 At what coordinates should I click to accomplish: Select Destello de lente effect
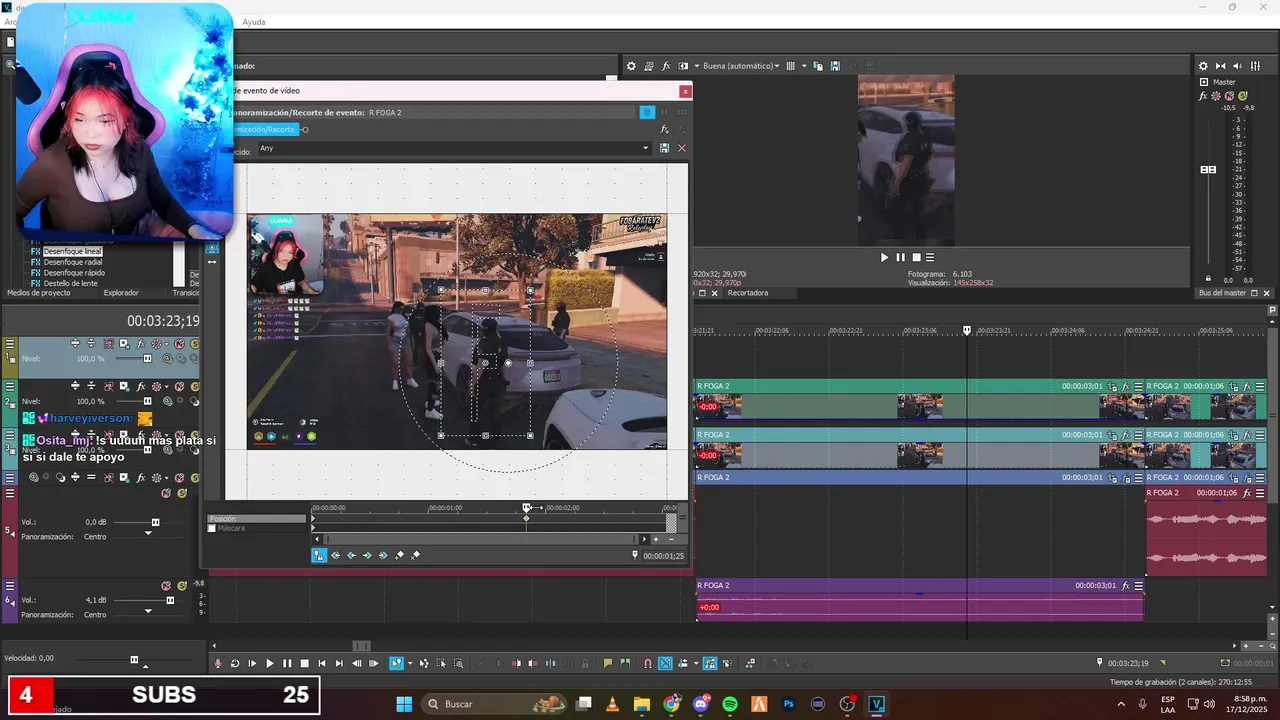point(70,283)
